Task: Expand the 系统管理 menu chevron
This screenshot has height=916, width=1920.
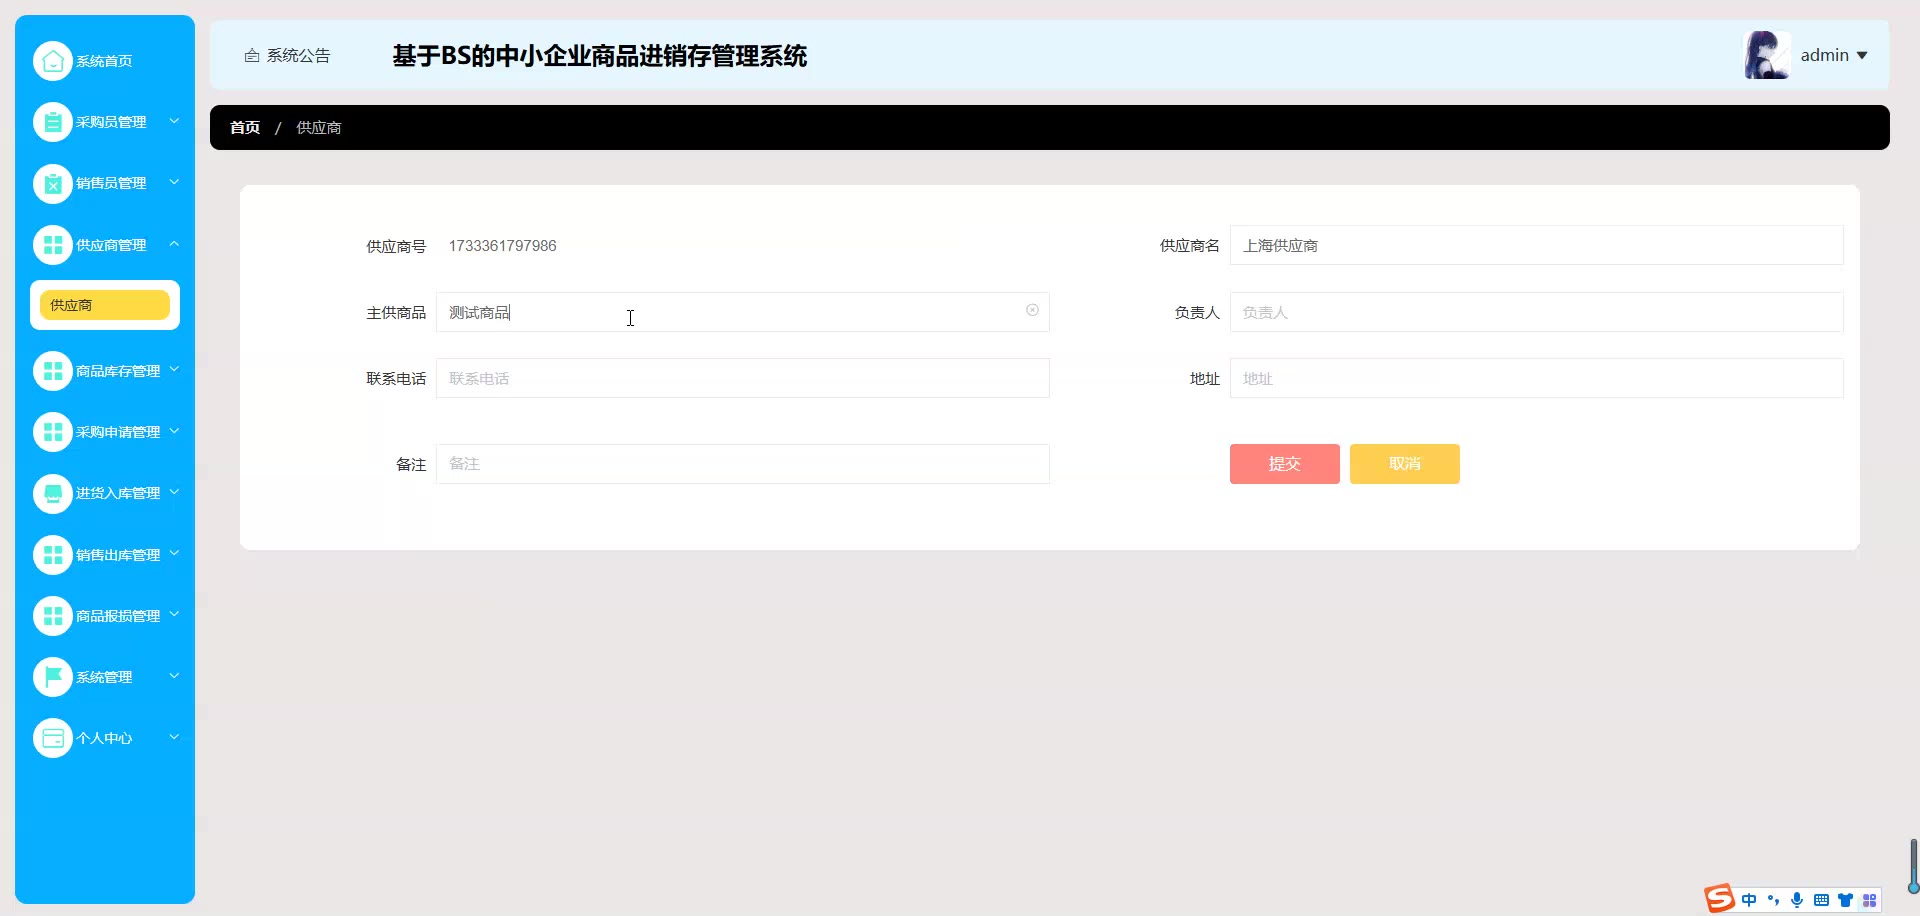Action: click(174, 676)
